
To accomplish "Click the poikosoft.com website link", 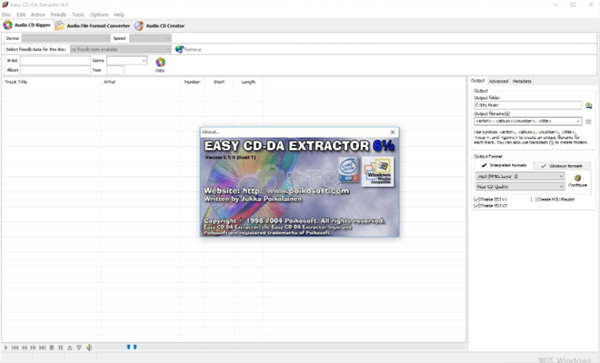I will (296, 190).
